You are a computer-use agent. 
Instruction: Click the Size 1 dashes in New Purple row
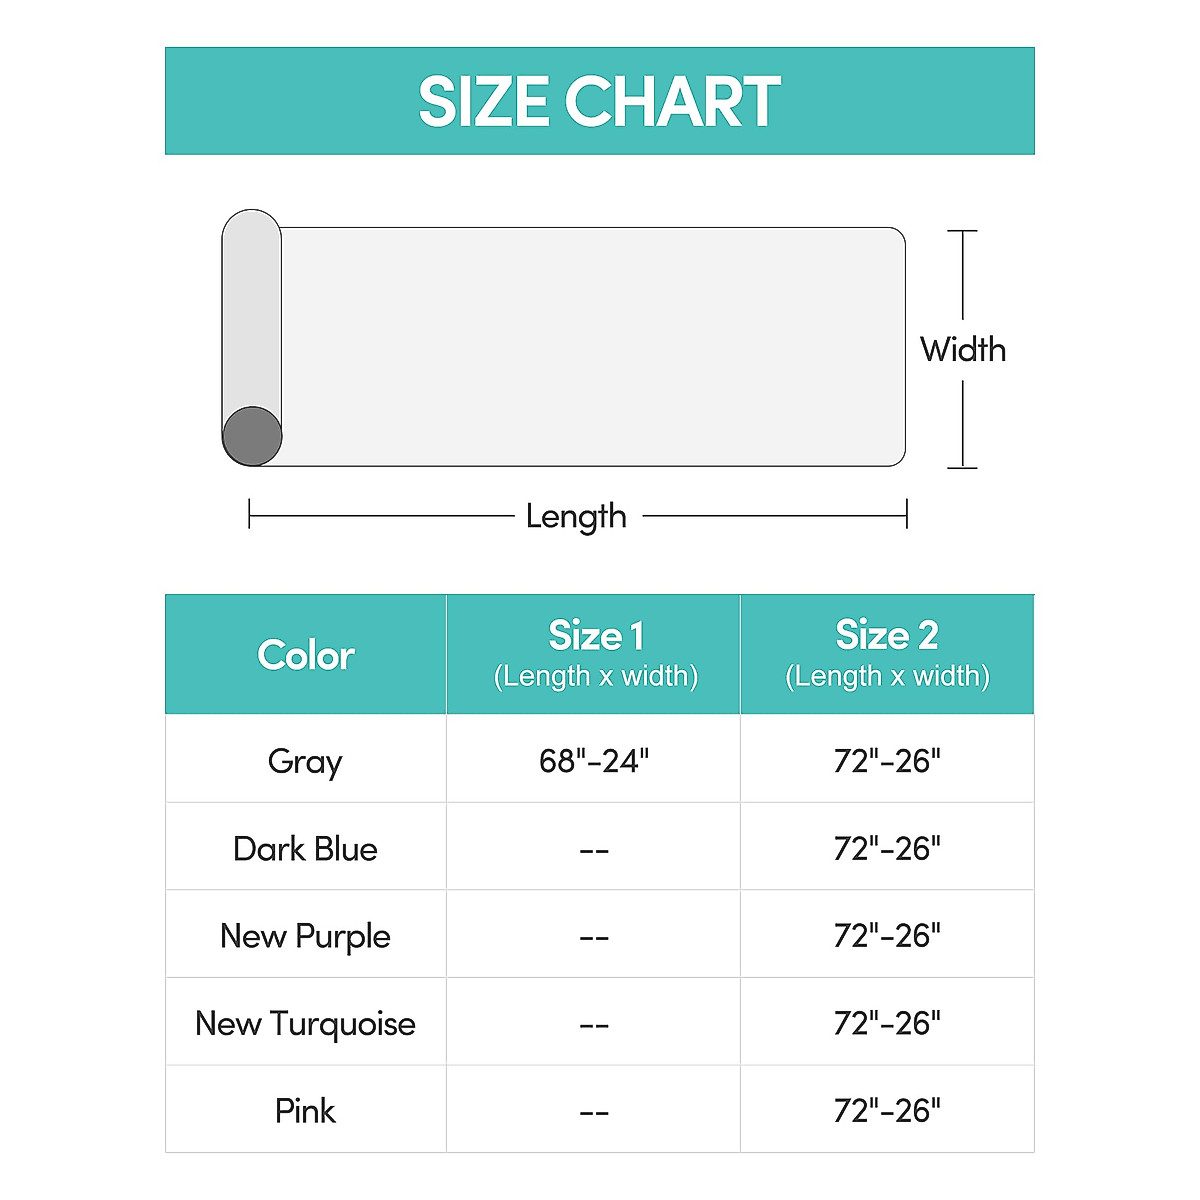[594, 938]
